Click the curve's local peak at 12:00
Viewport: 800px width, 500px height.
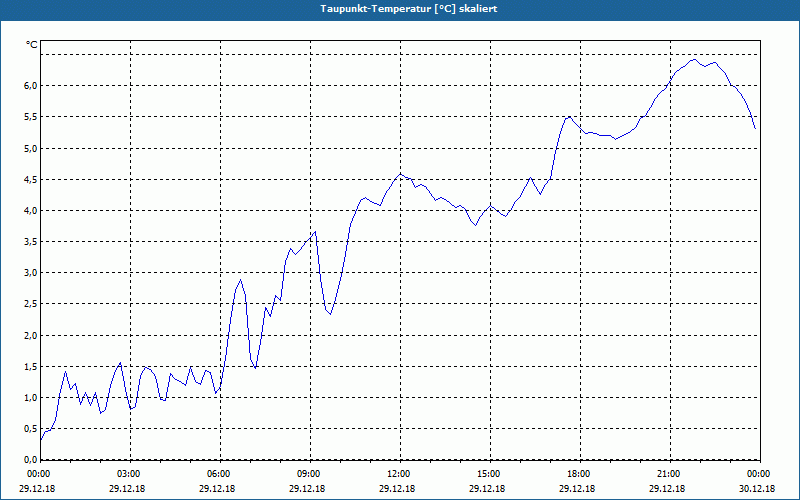[x=401, y=174]
